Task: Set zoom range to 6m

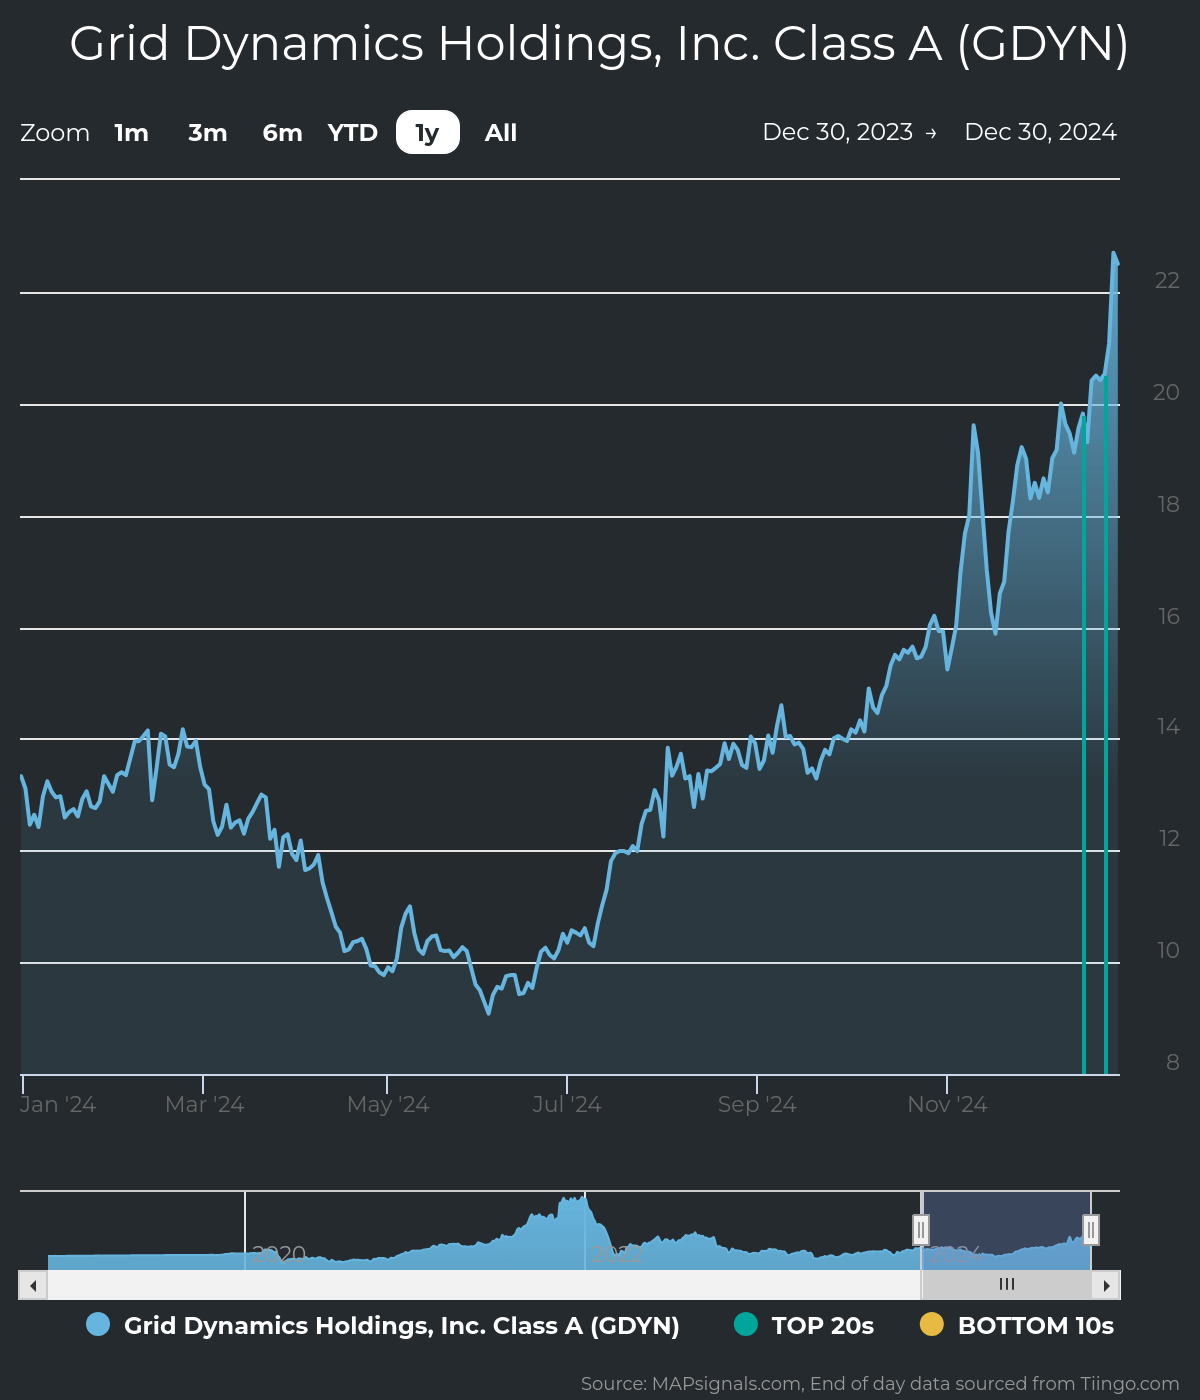Action: [x=283, y=133]
